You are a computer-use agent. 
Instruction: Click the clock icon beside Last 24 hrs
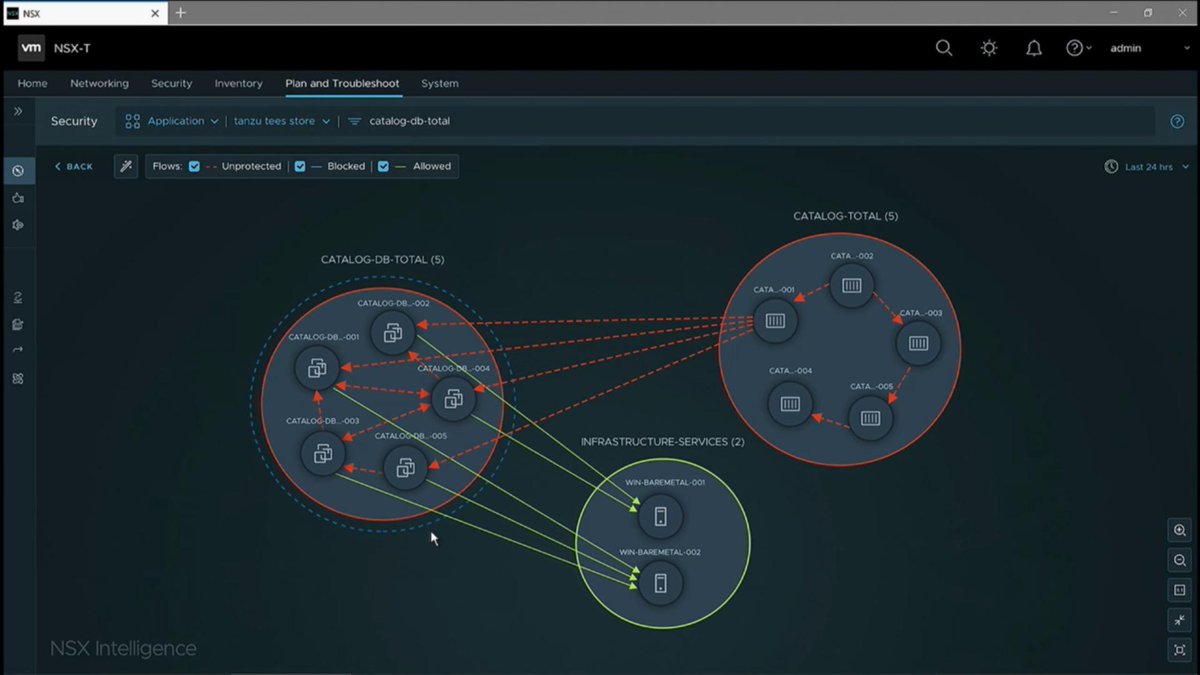point(1111,167)
